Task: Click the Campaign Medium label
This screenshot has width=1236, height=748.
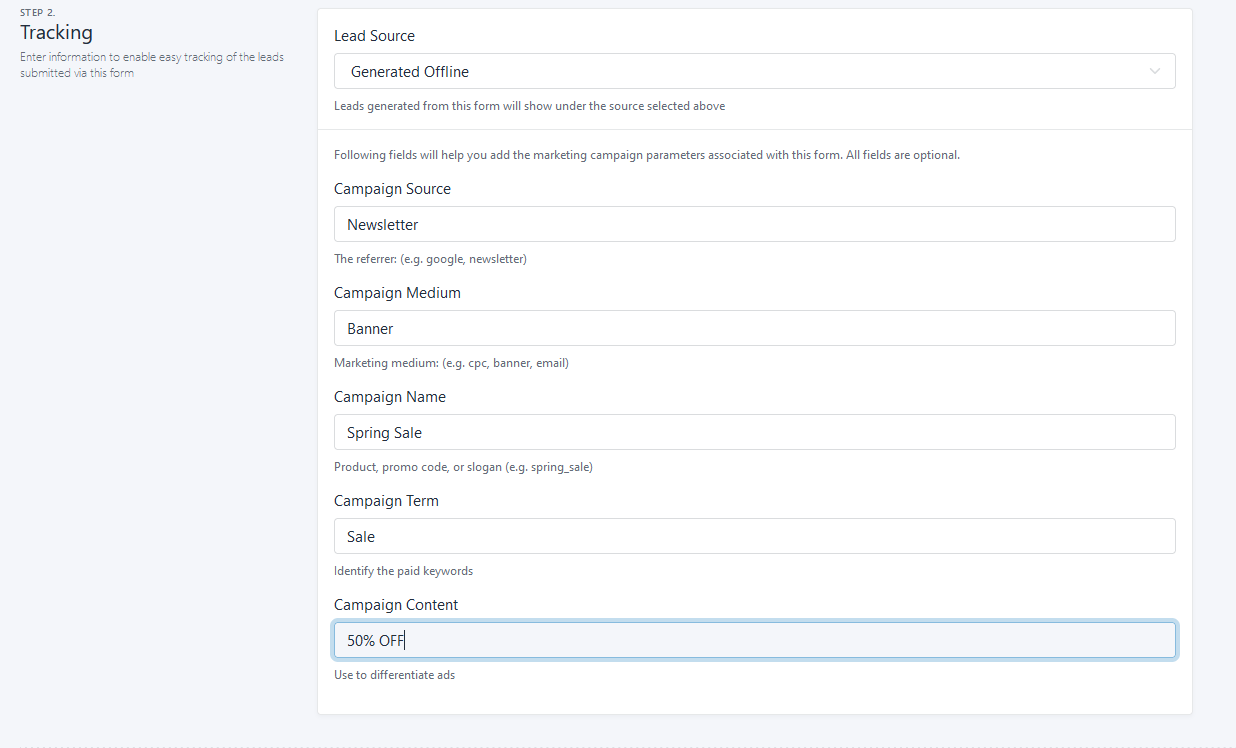Action: (397, 292)
